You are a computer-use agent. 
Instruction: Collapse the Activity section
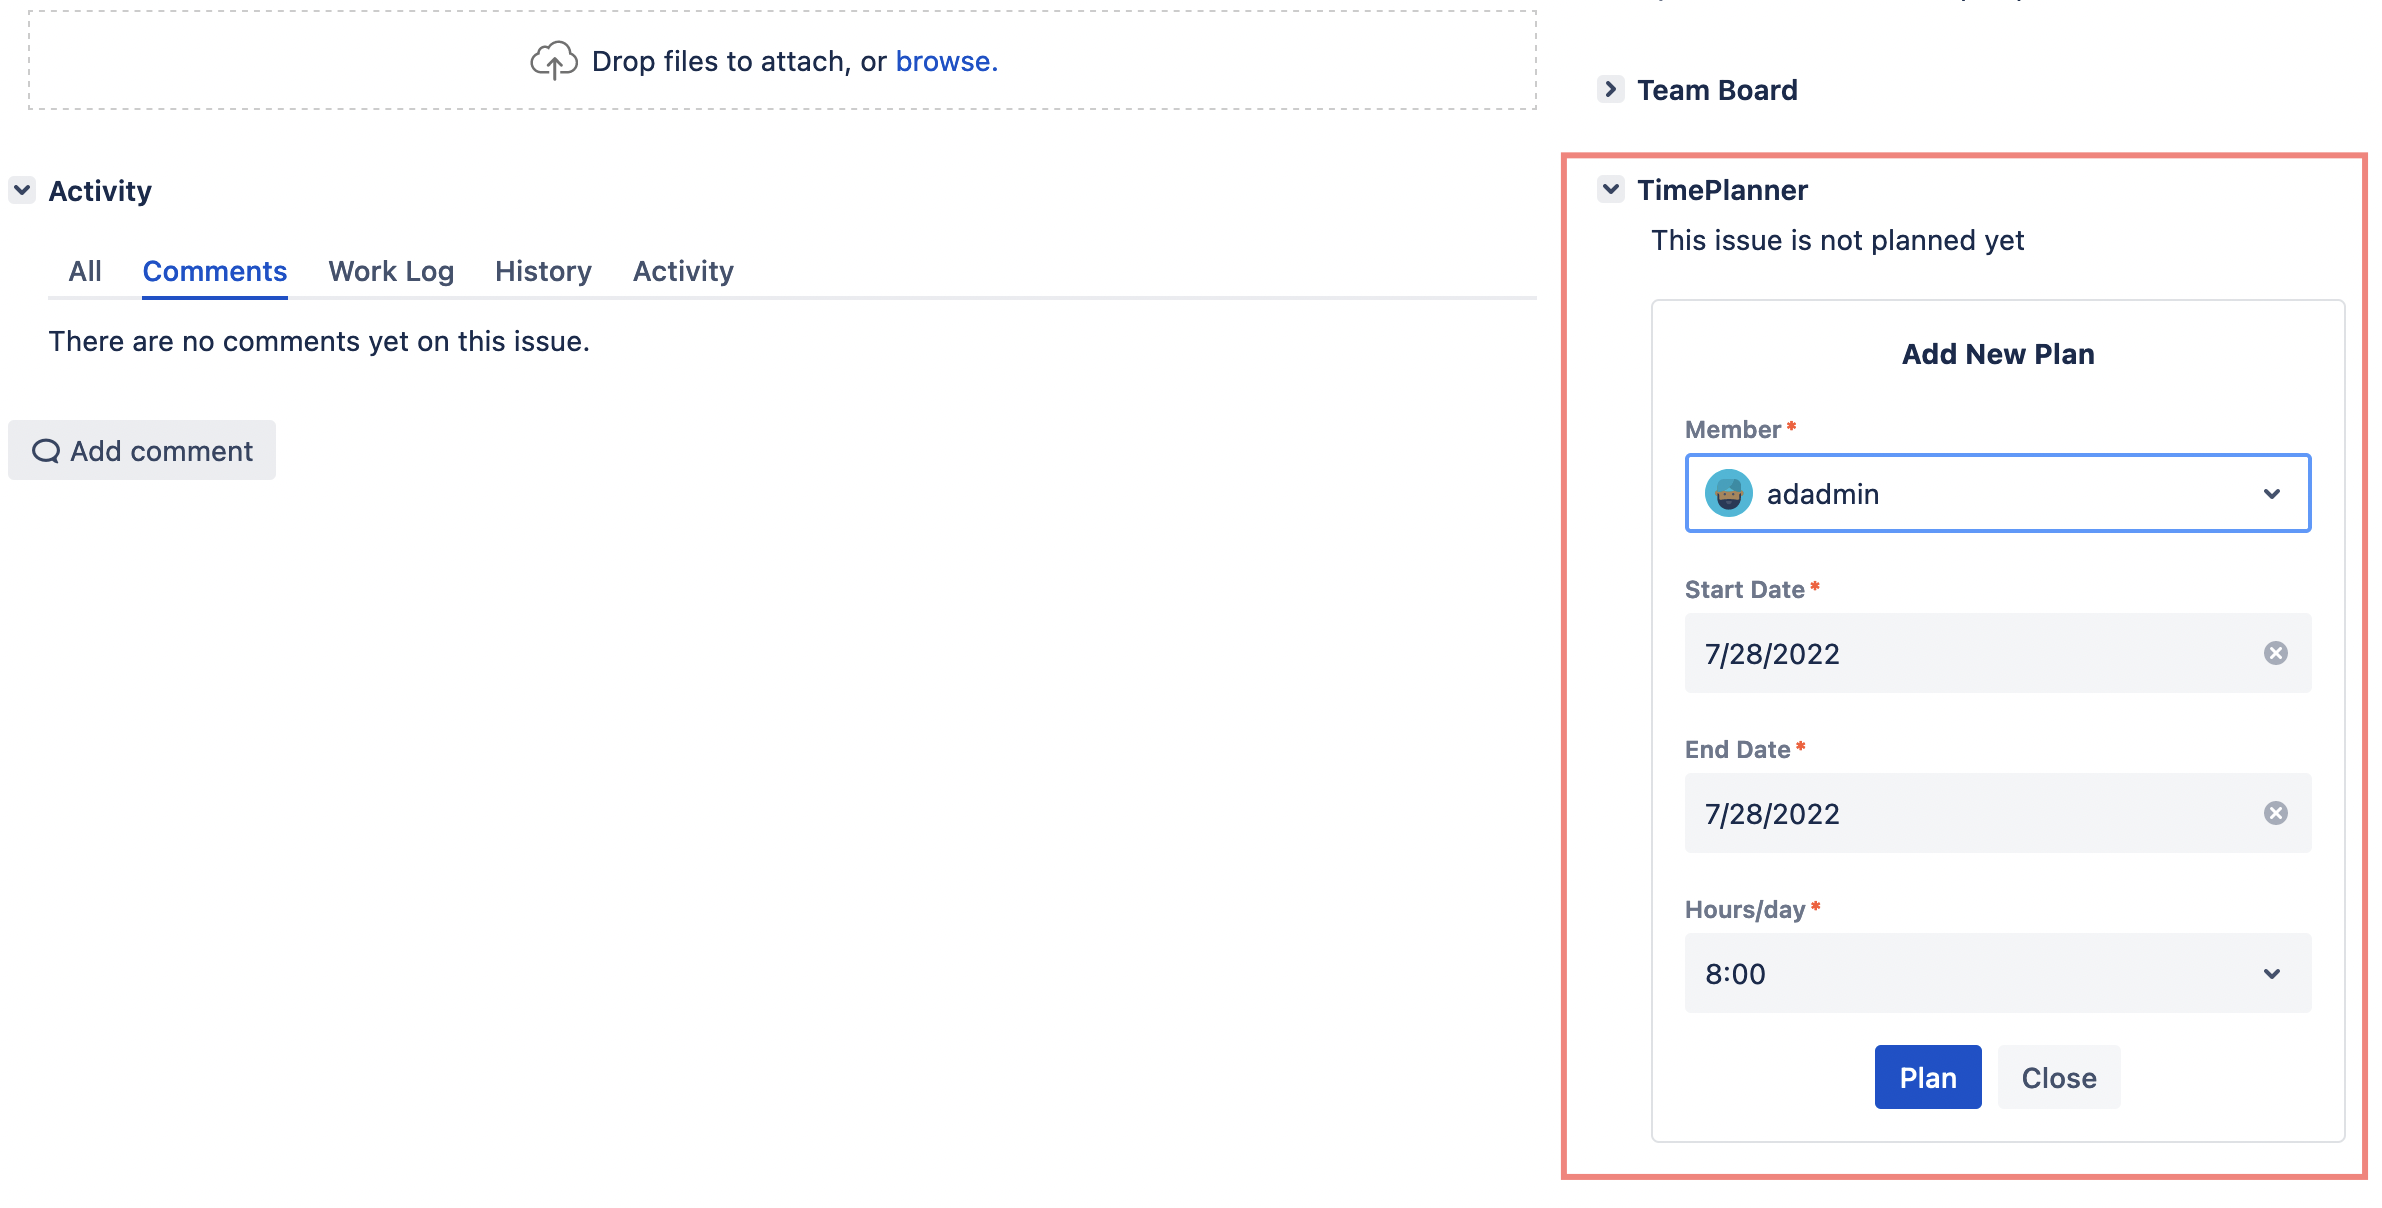click(22, 190)
